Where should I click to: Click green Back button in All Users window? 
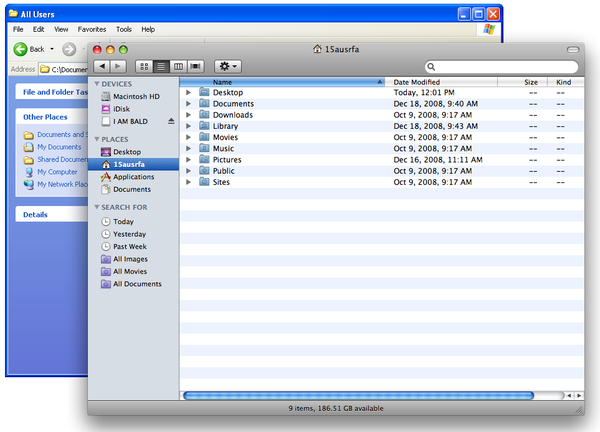coord(29,49)
